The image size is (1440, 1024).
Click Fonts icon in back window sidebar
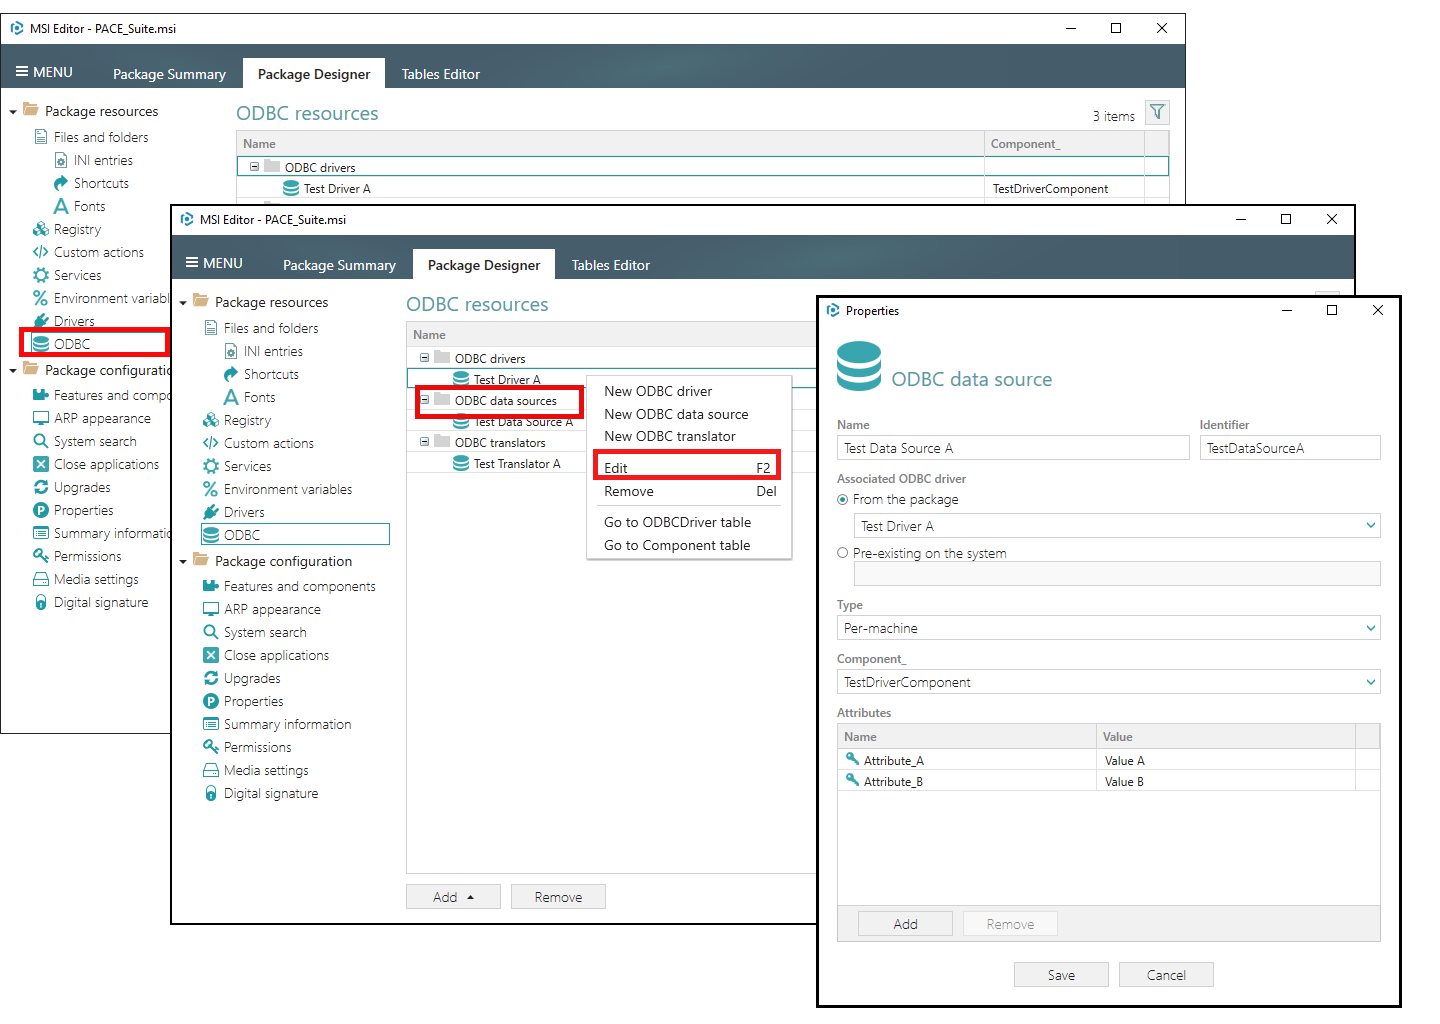tap(61, 206)
